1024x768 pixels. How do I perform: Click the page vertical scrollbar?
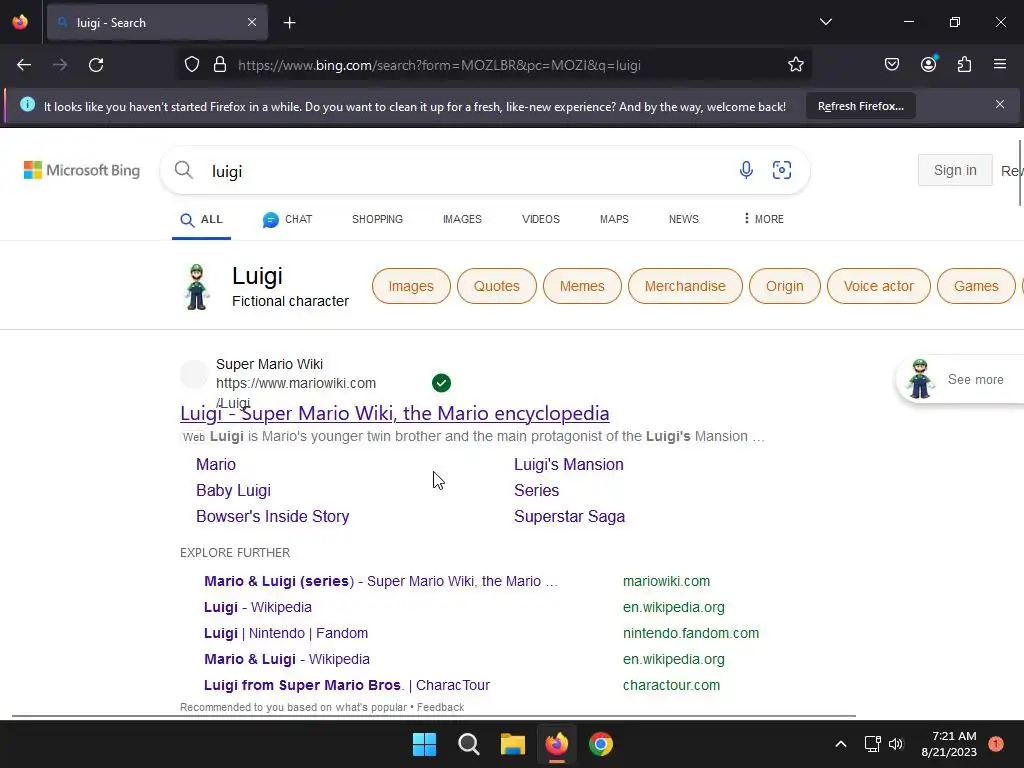pyautogui.click(x=1020, y=172)
